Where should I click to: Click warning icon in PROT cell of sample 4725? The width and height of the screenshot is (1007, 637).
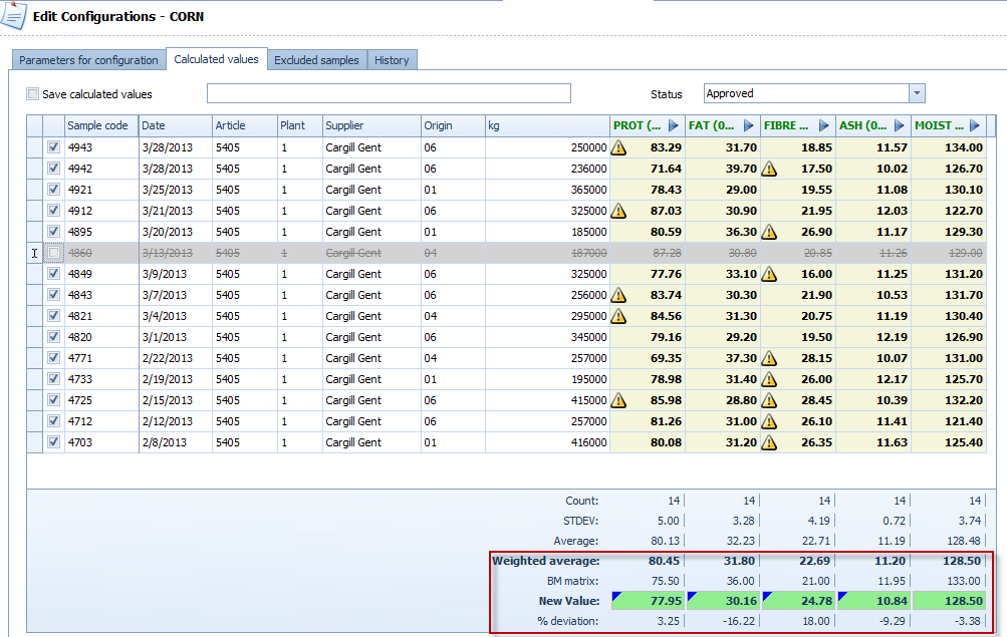point(619,400)
